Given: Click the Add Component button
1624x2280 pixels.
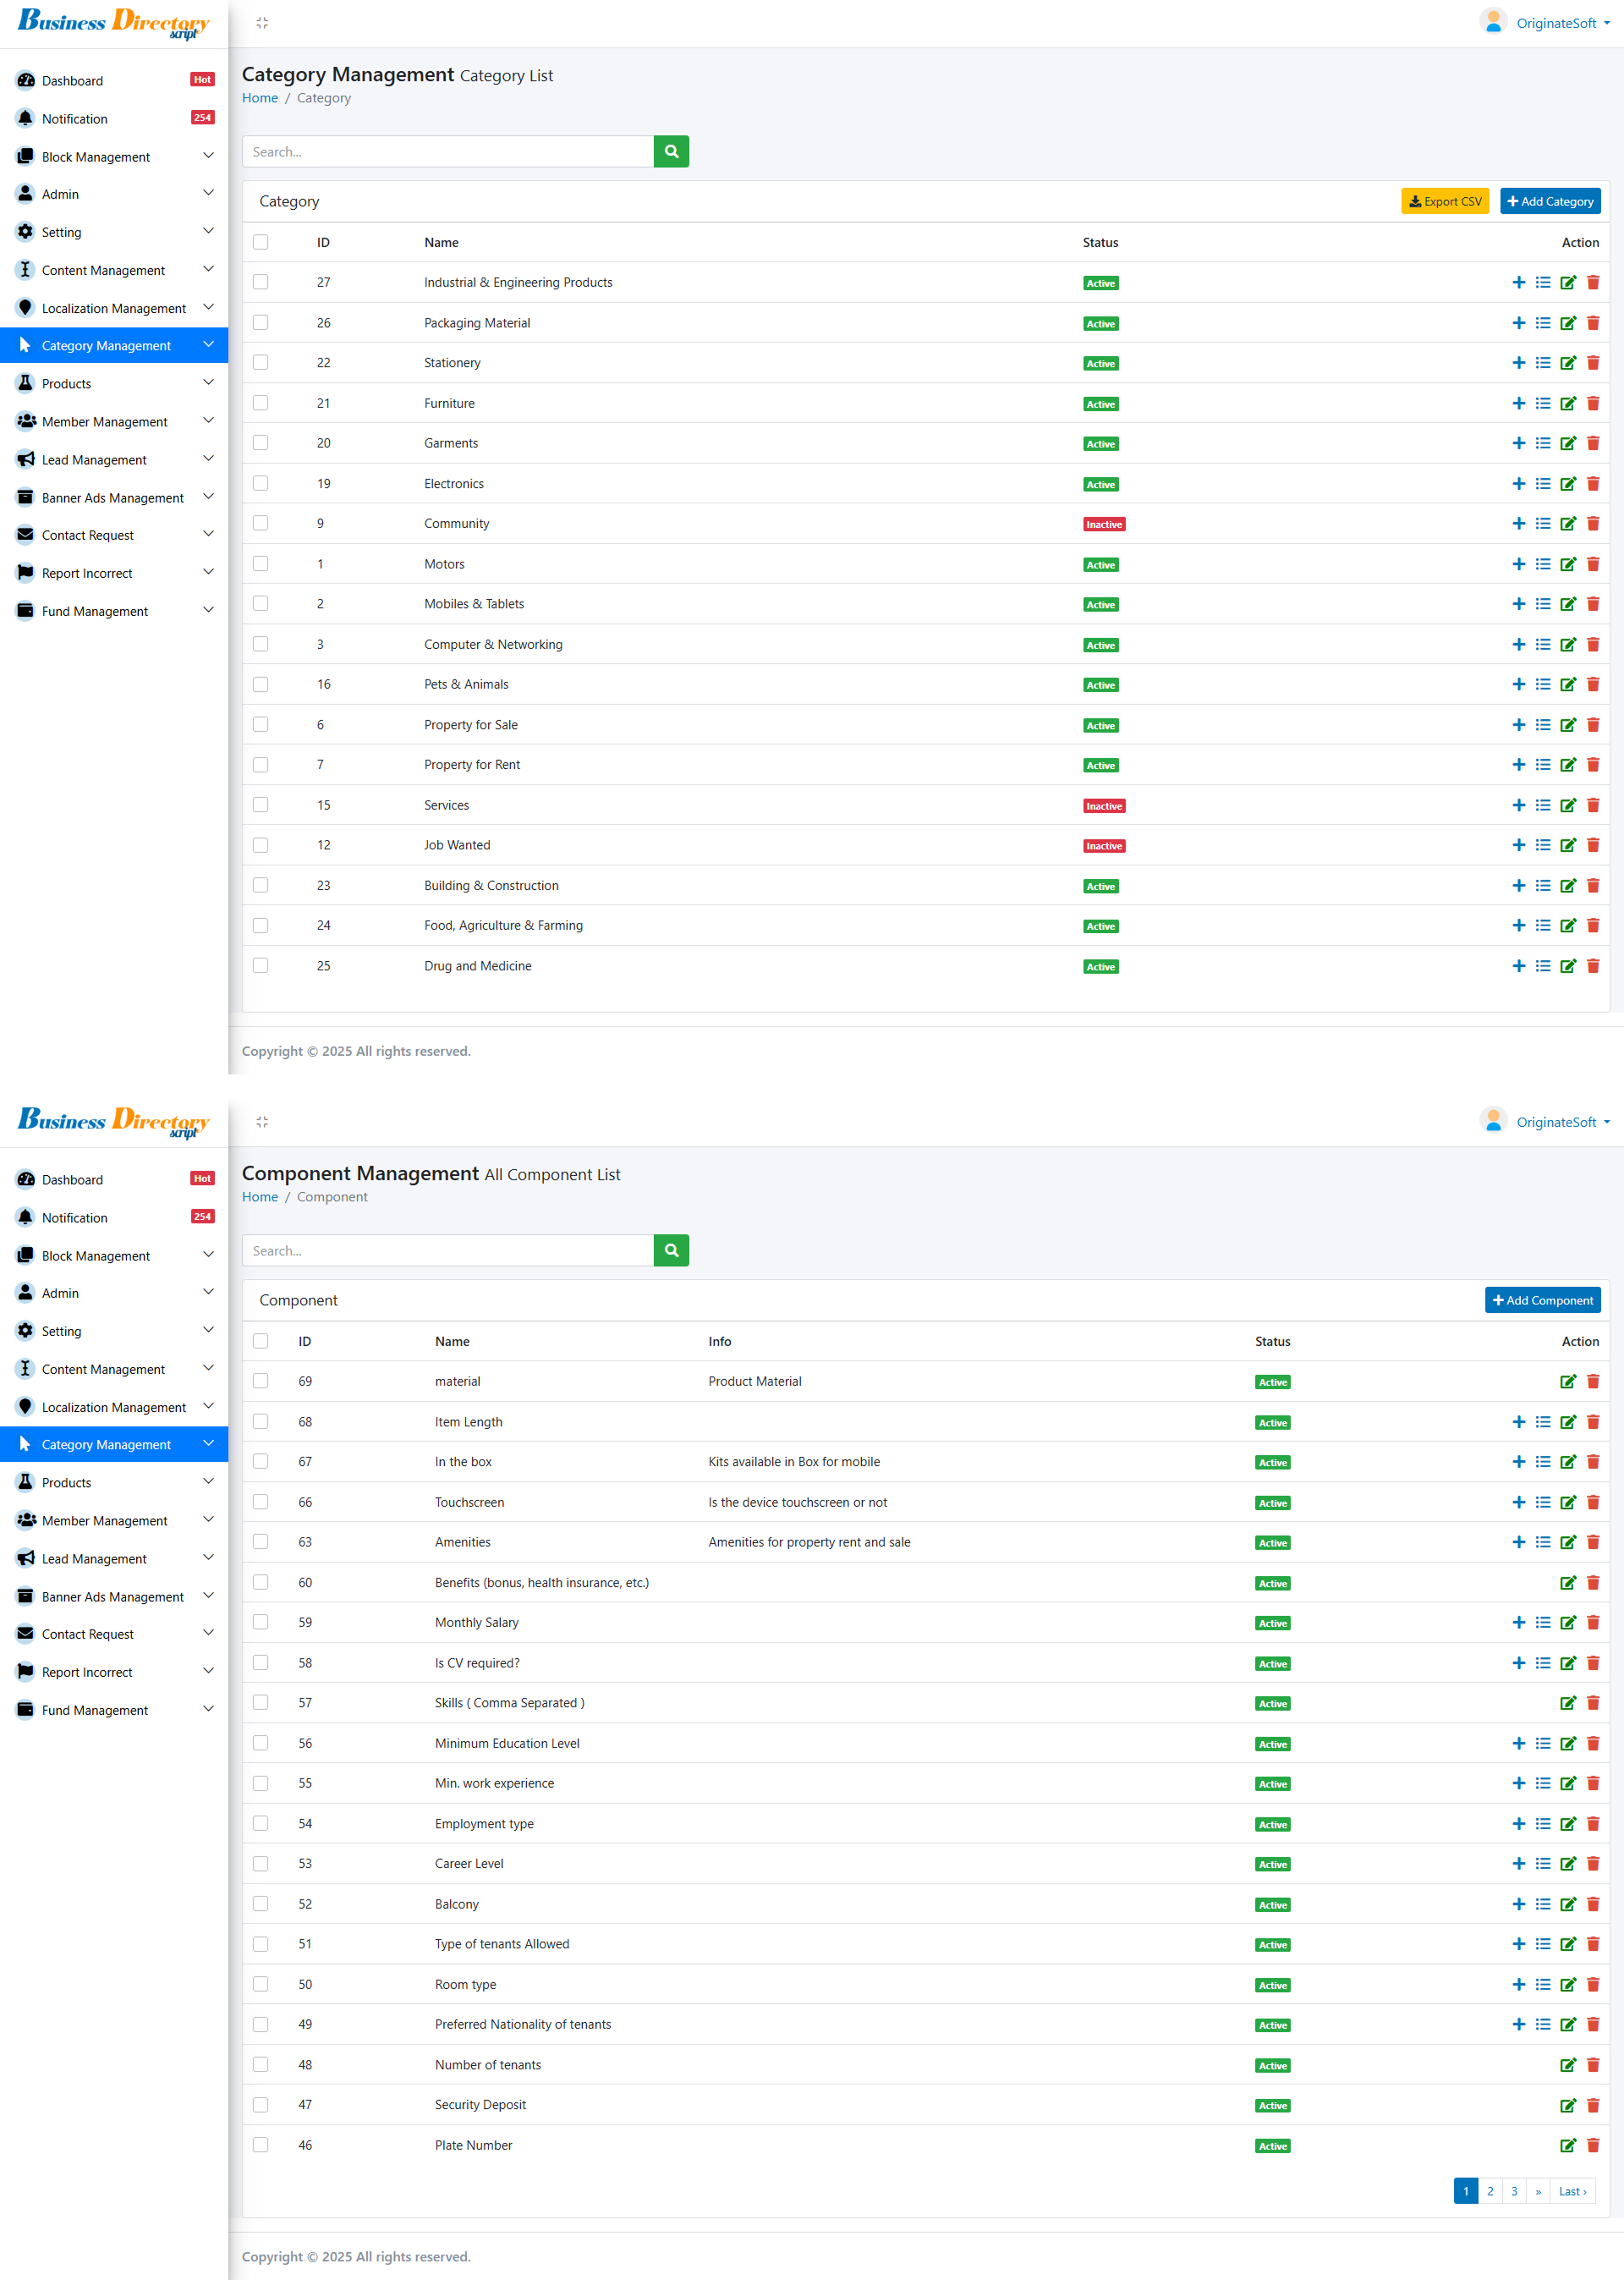Looking at the screenshot, I should click(1542, 1300).
